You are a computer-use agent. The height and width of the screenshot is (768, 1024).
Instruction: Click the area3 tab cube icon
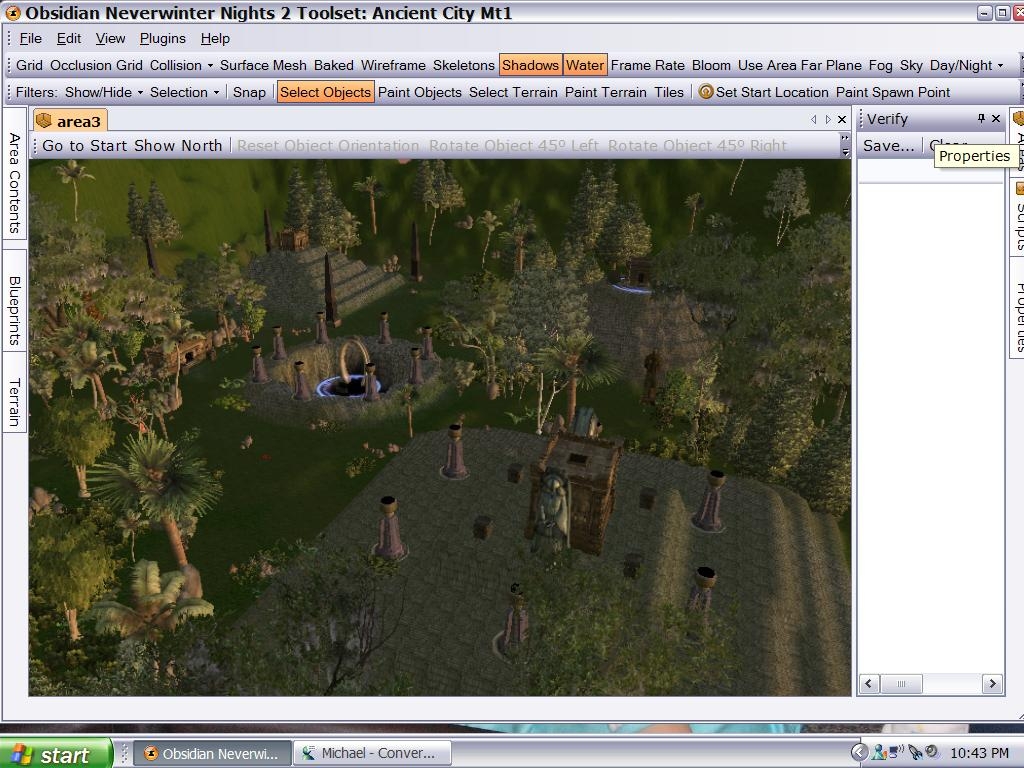43,121
